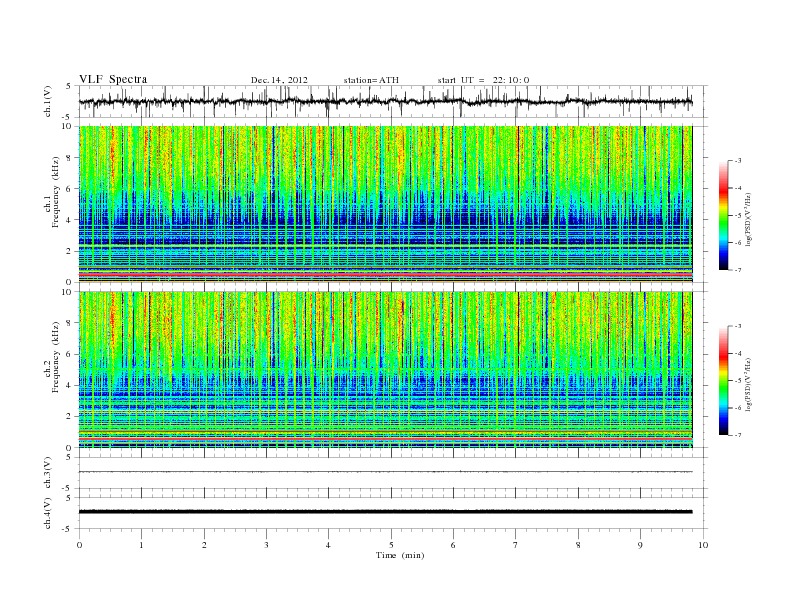Click the '4' kHz tick on ch.2 spectrogram

pyautogui.click(x=70, y=385)
